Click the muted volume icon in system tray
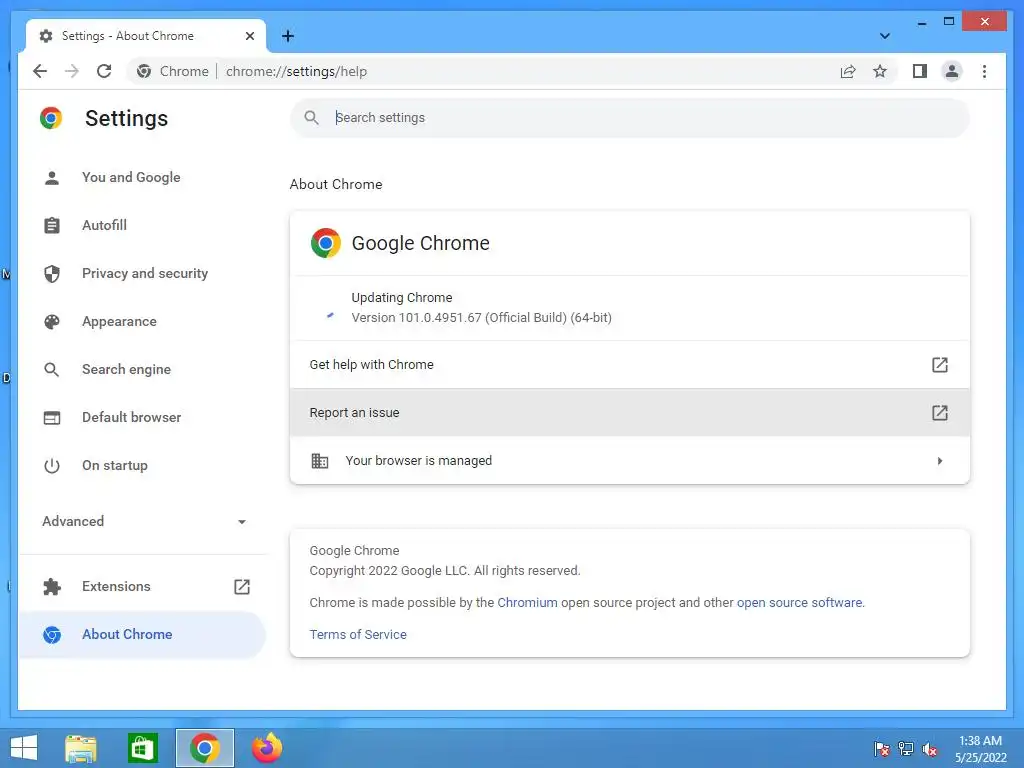 point(929,749)
